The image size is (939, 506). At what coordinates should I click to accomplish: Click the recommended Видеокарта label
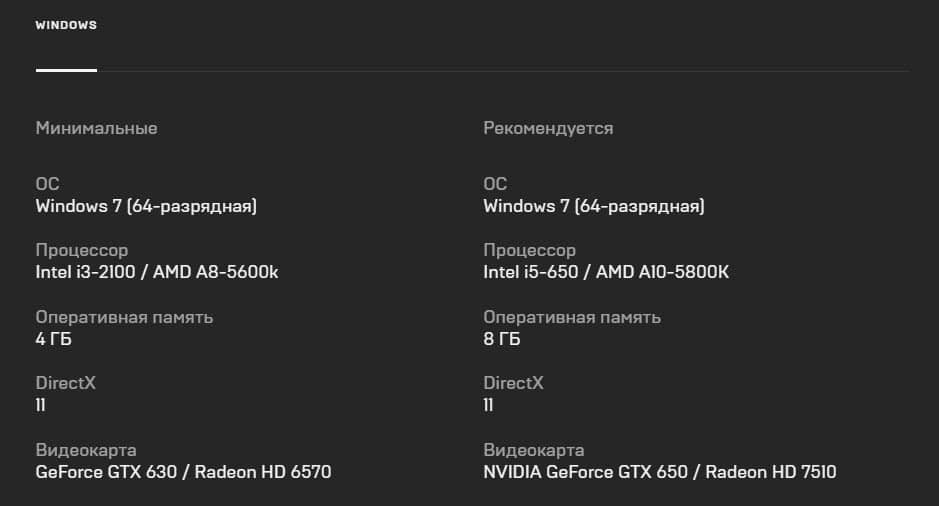pos(534,450)
